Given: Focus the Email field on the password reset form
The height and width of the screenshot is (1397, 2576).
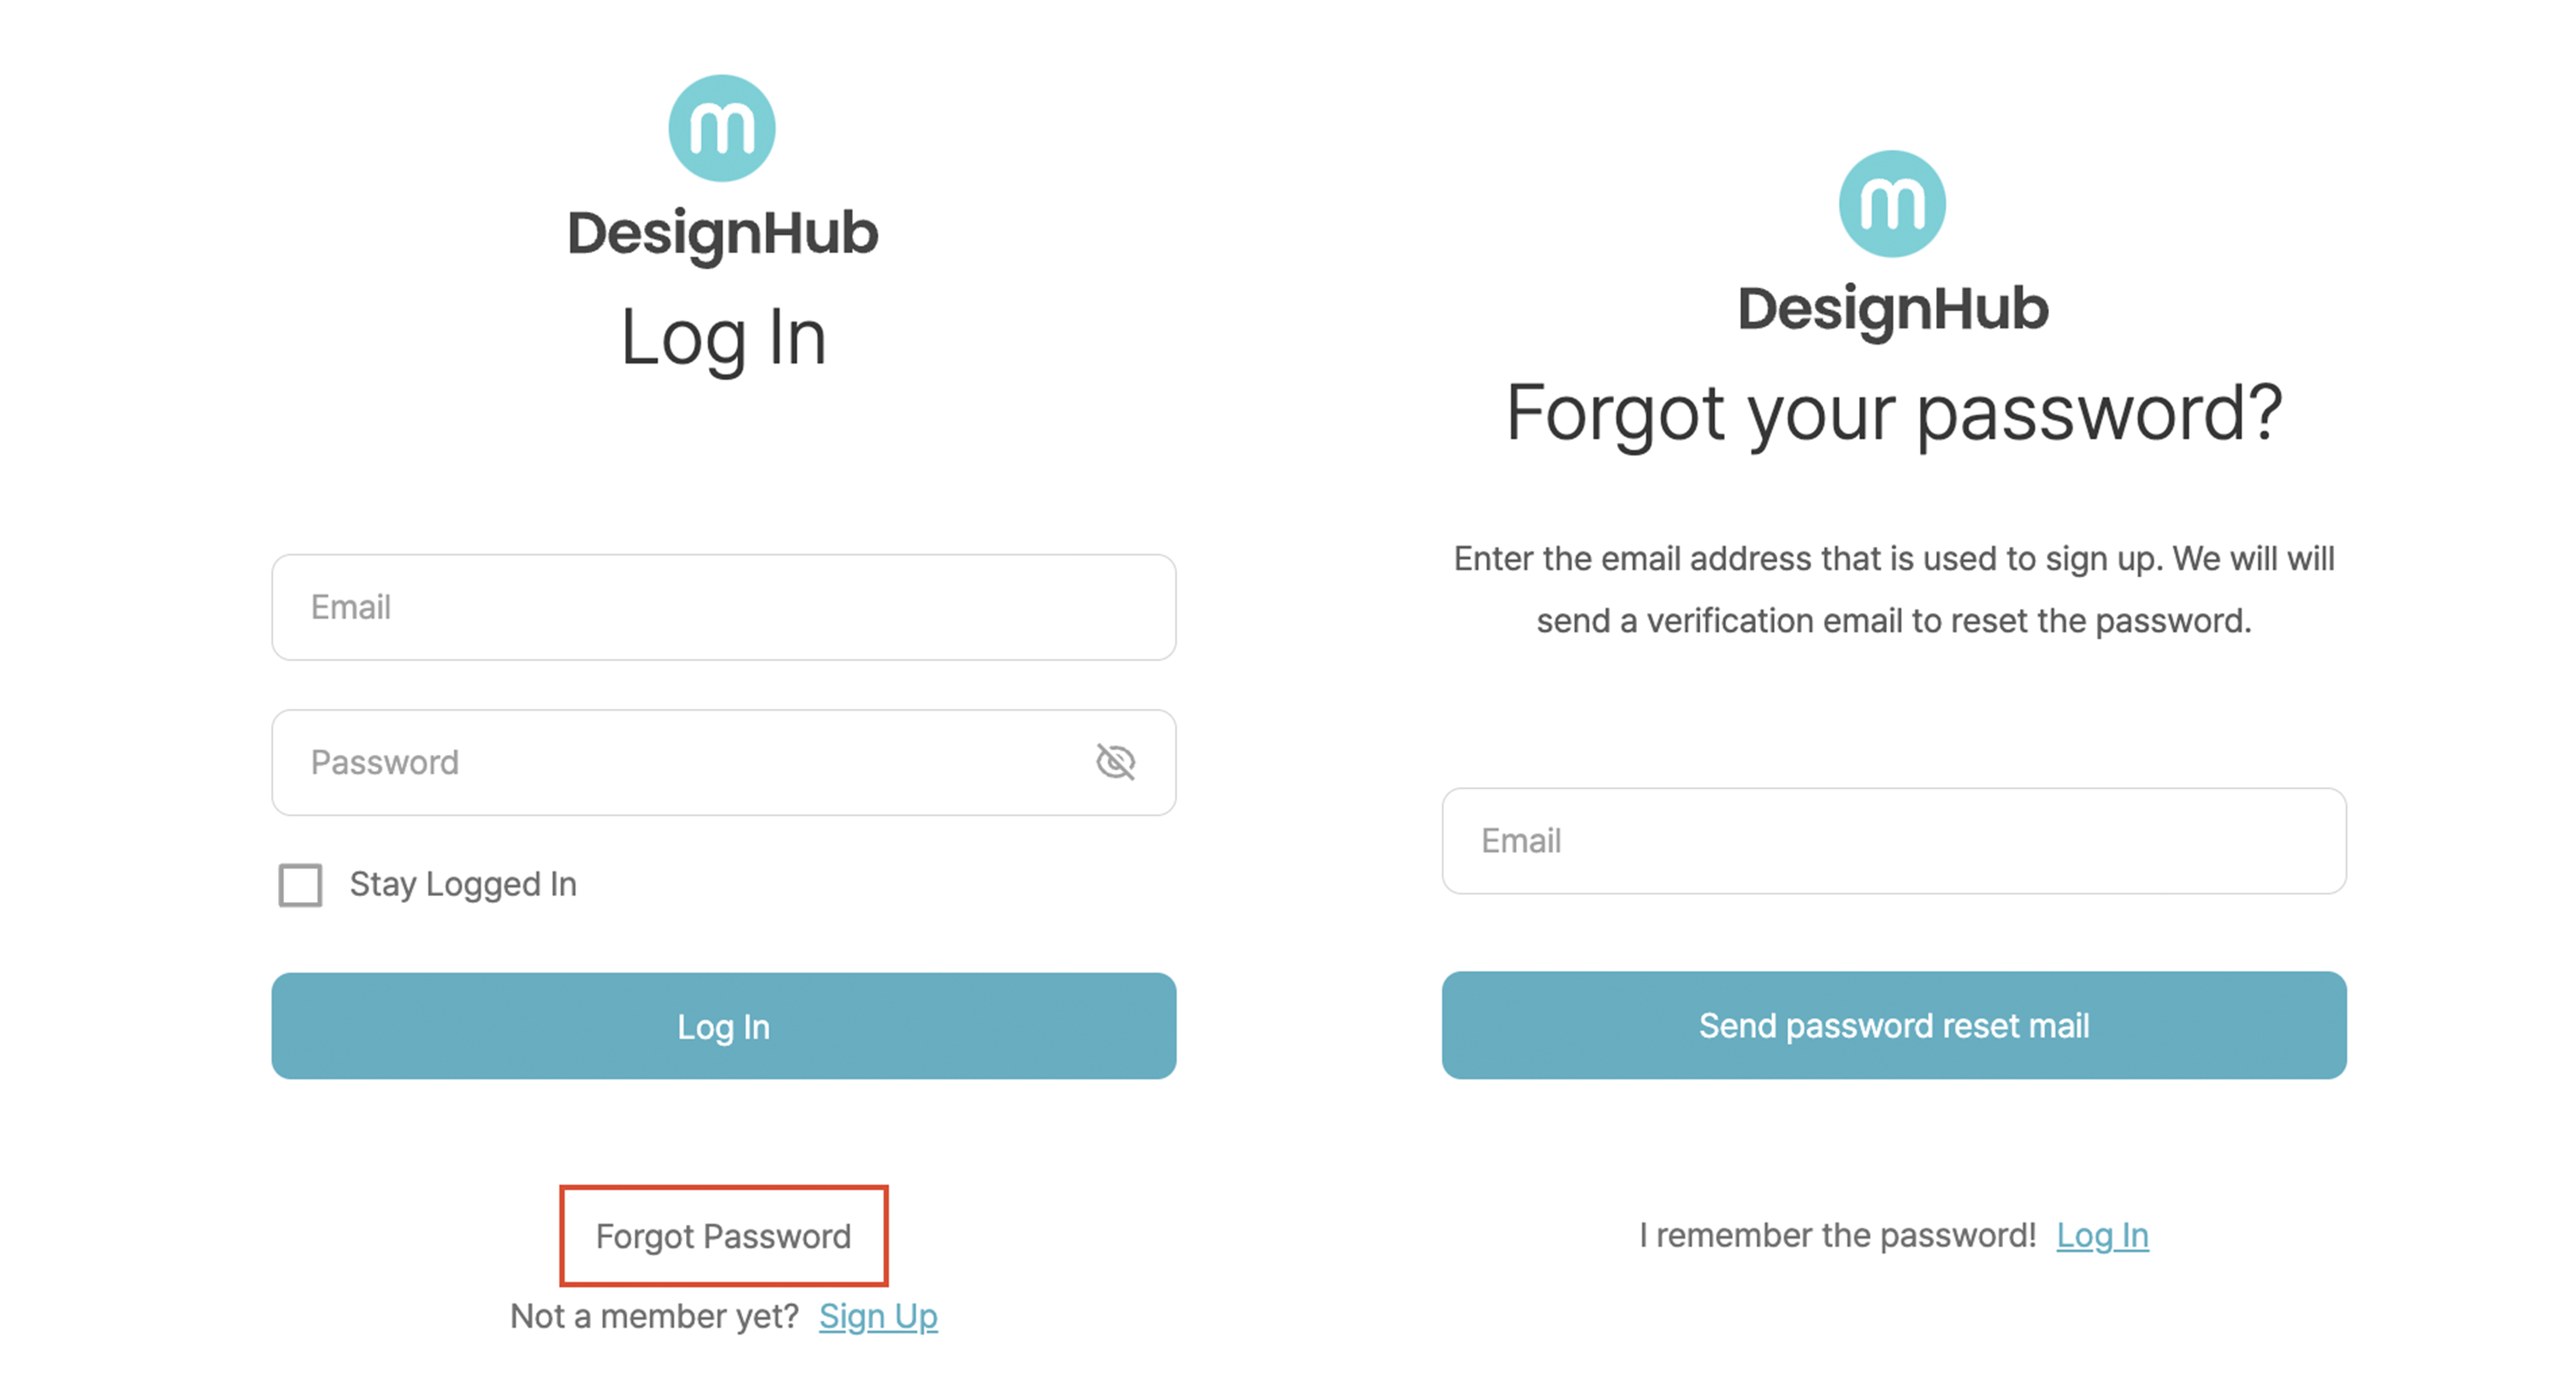Looking at the screenshot, I should click(x=1893, y=841).
